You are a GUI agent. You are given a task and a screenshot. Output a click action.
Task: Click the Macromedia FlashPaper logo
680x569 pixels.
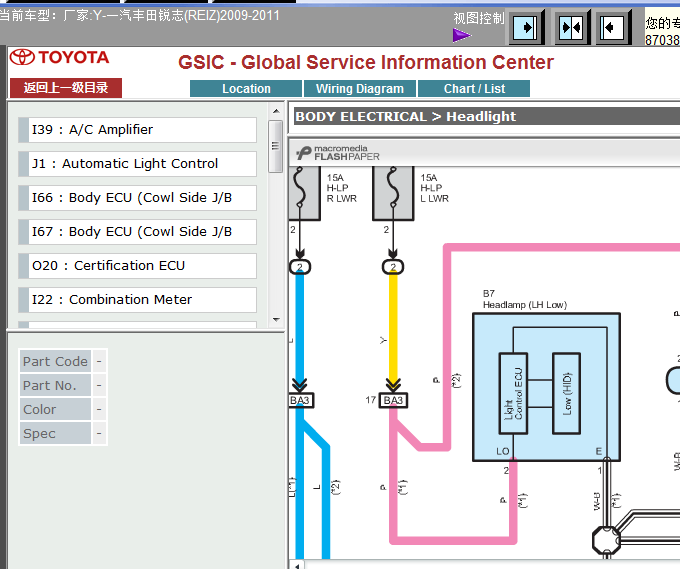click(338, 153)
